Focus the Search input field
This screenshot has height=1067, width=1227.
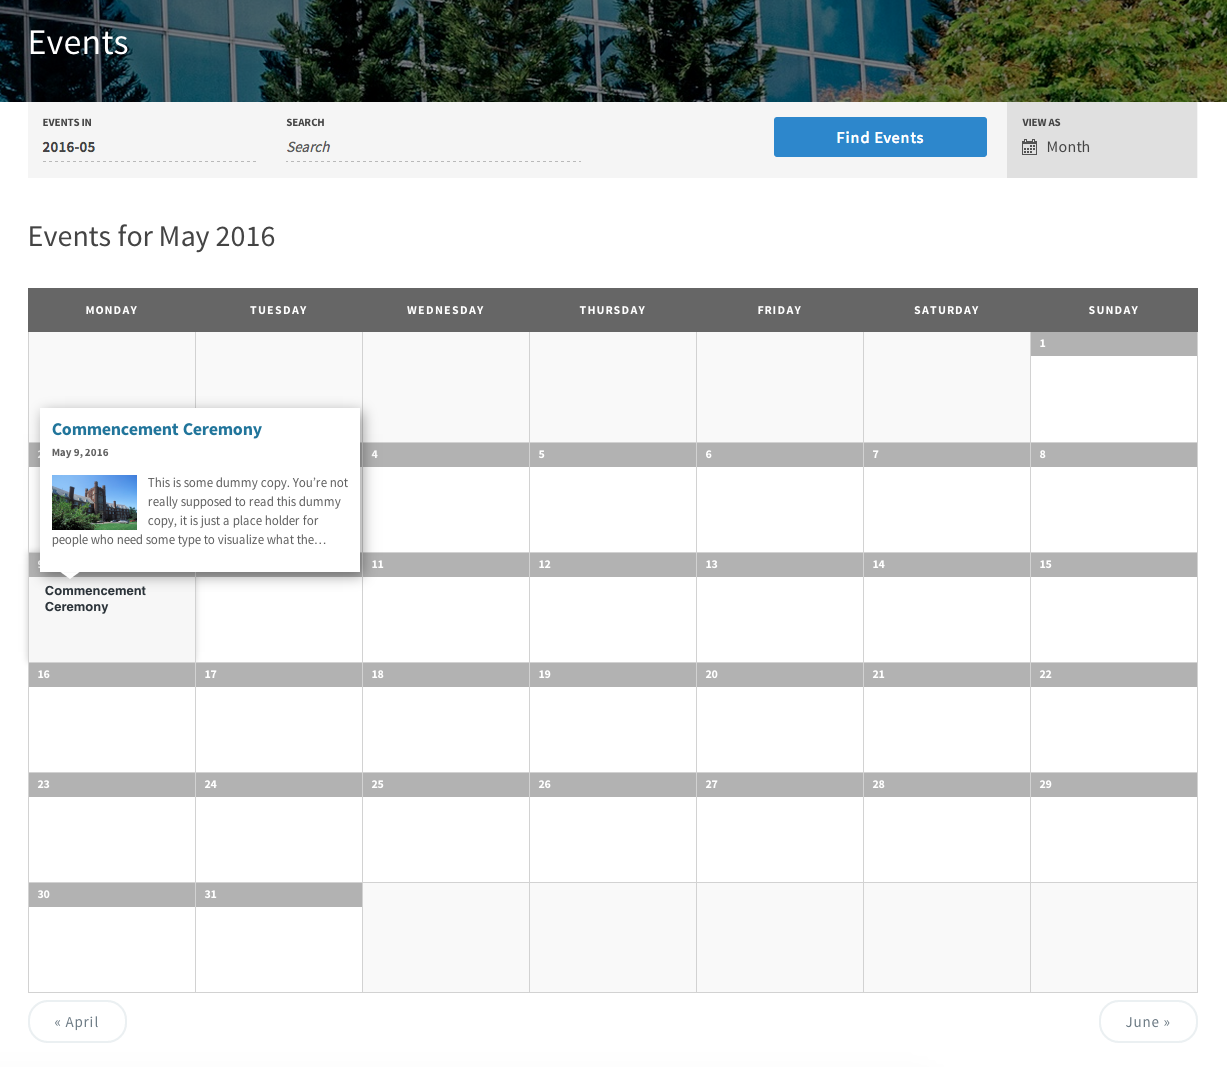pos(432,147)
